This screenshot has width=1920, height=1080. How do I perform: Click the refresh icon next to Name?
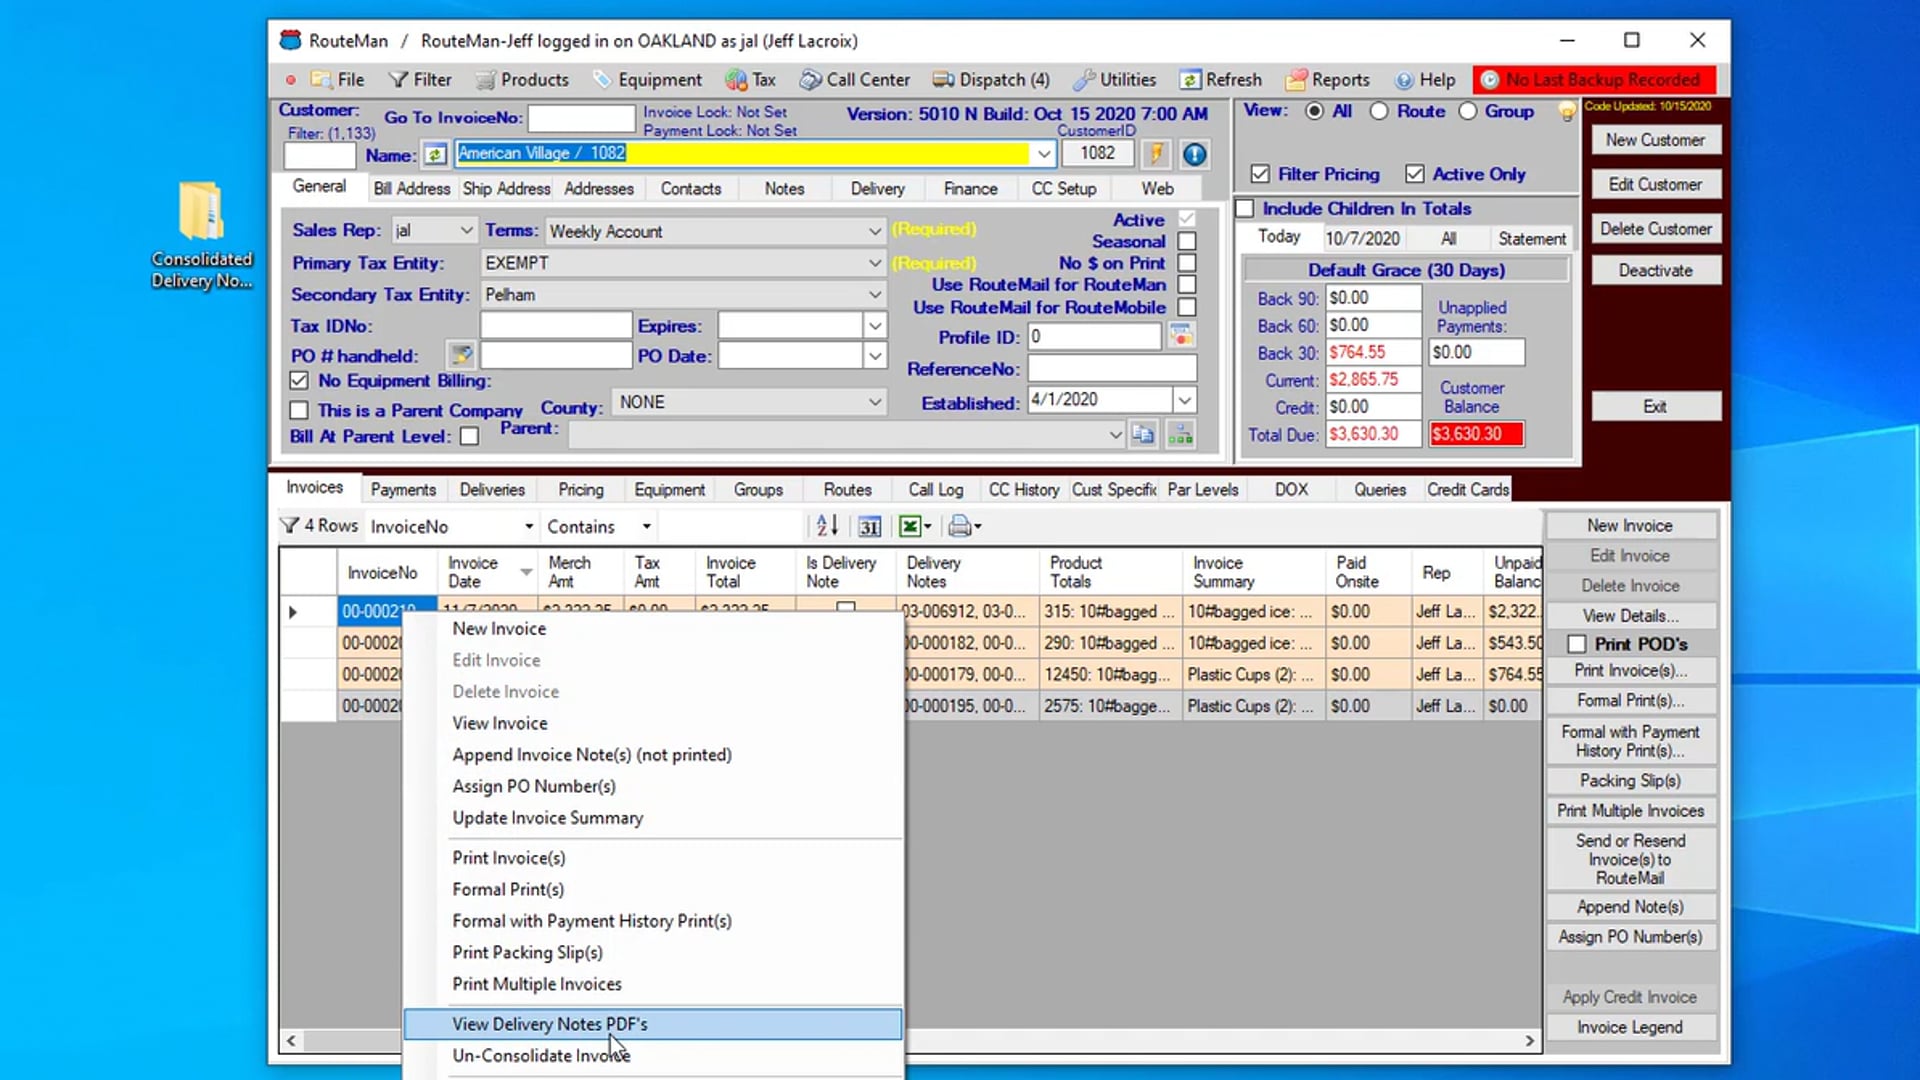pos(434,155)
